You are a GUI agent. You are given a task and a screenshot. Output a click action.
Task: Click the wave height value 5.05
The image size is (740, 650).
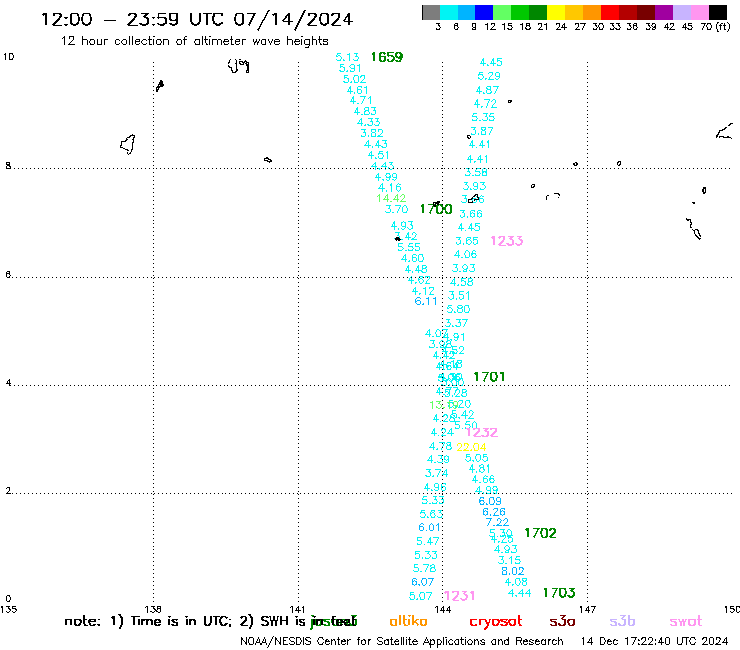(x=477, y=458)
